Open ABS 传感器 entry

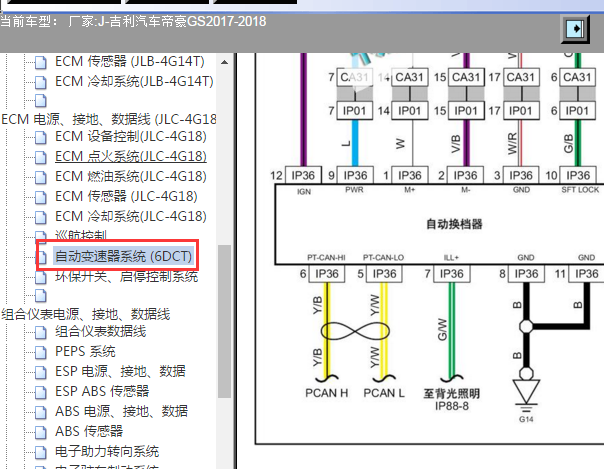coord(89,431)
